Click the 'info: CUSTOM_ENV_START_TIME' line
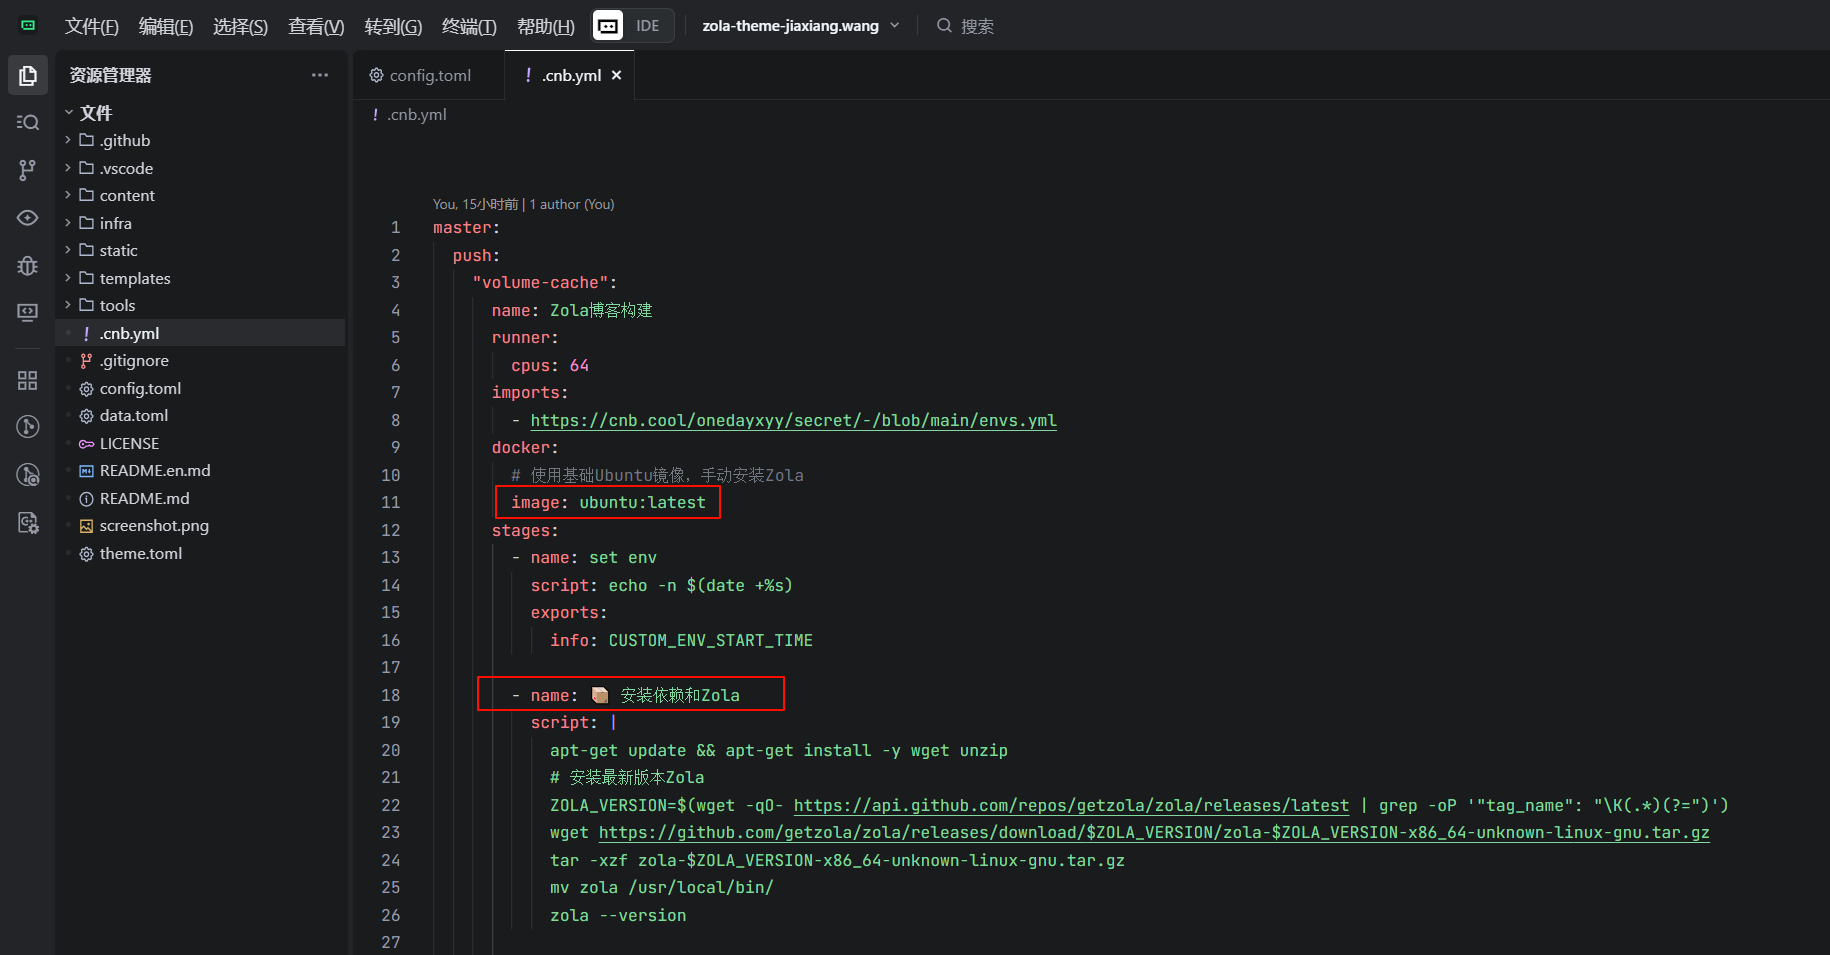Viewport: 1830px width, 955px height. (681, 640)
